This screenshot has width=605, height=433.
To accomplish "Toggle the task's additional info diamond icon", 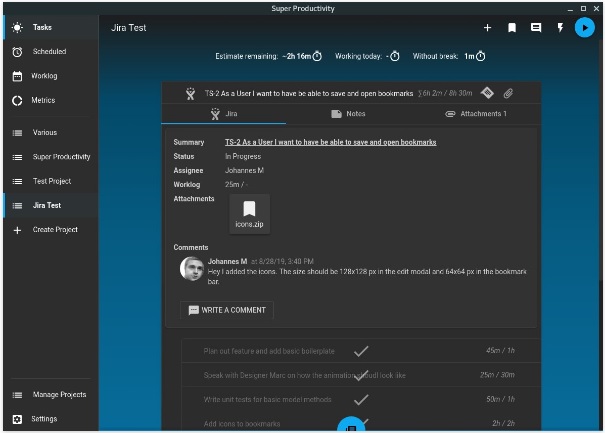I will 487,93.
